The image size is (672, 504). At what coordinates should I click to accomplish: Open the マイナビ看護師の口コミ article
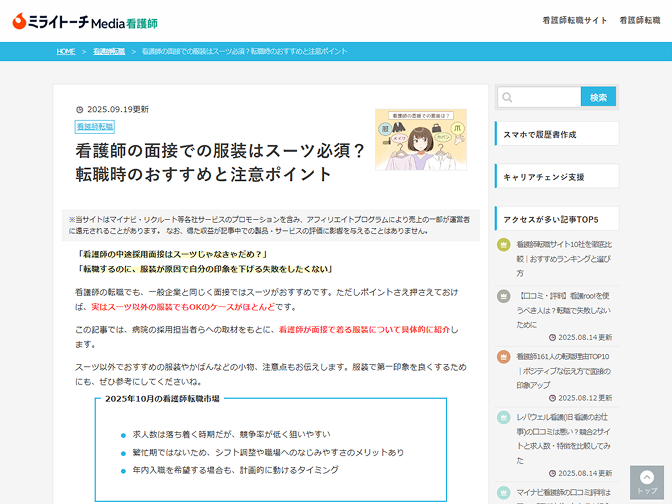click(x=564, y=496)
